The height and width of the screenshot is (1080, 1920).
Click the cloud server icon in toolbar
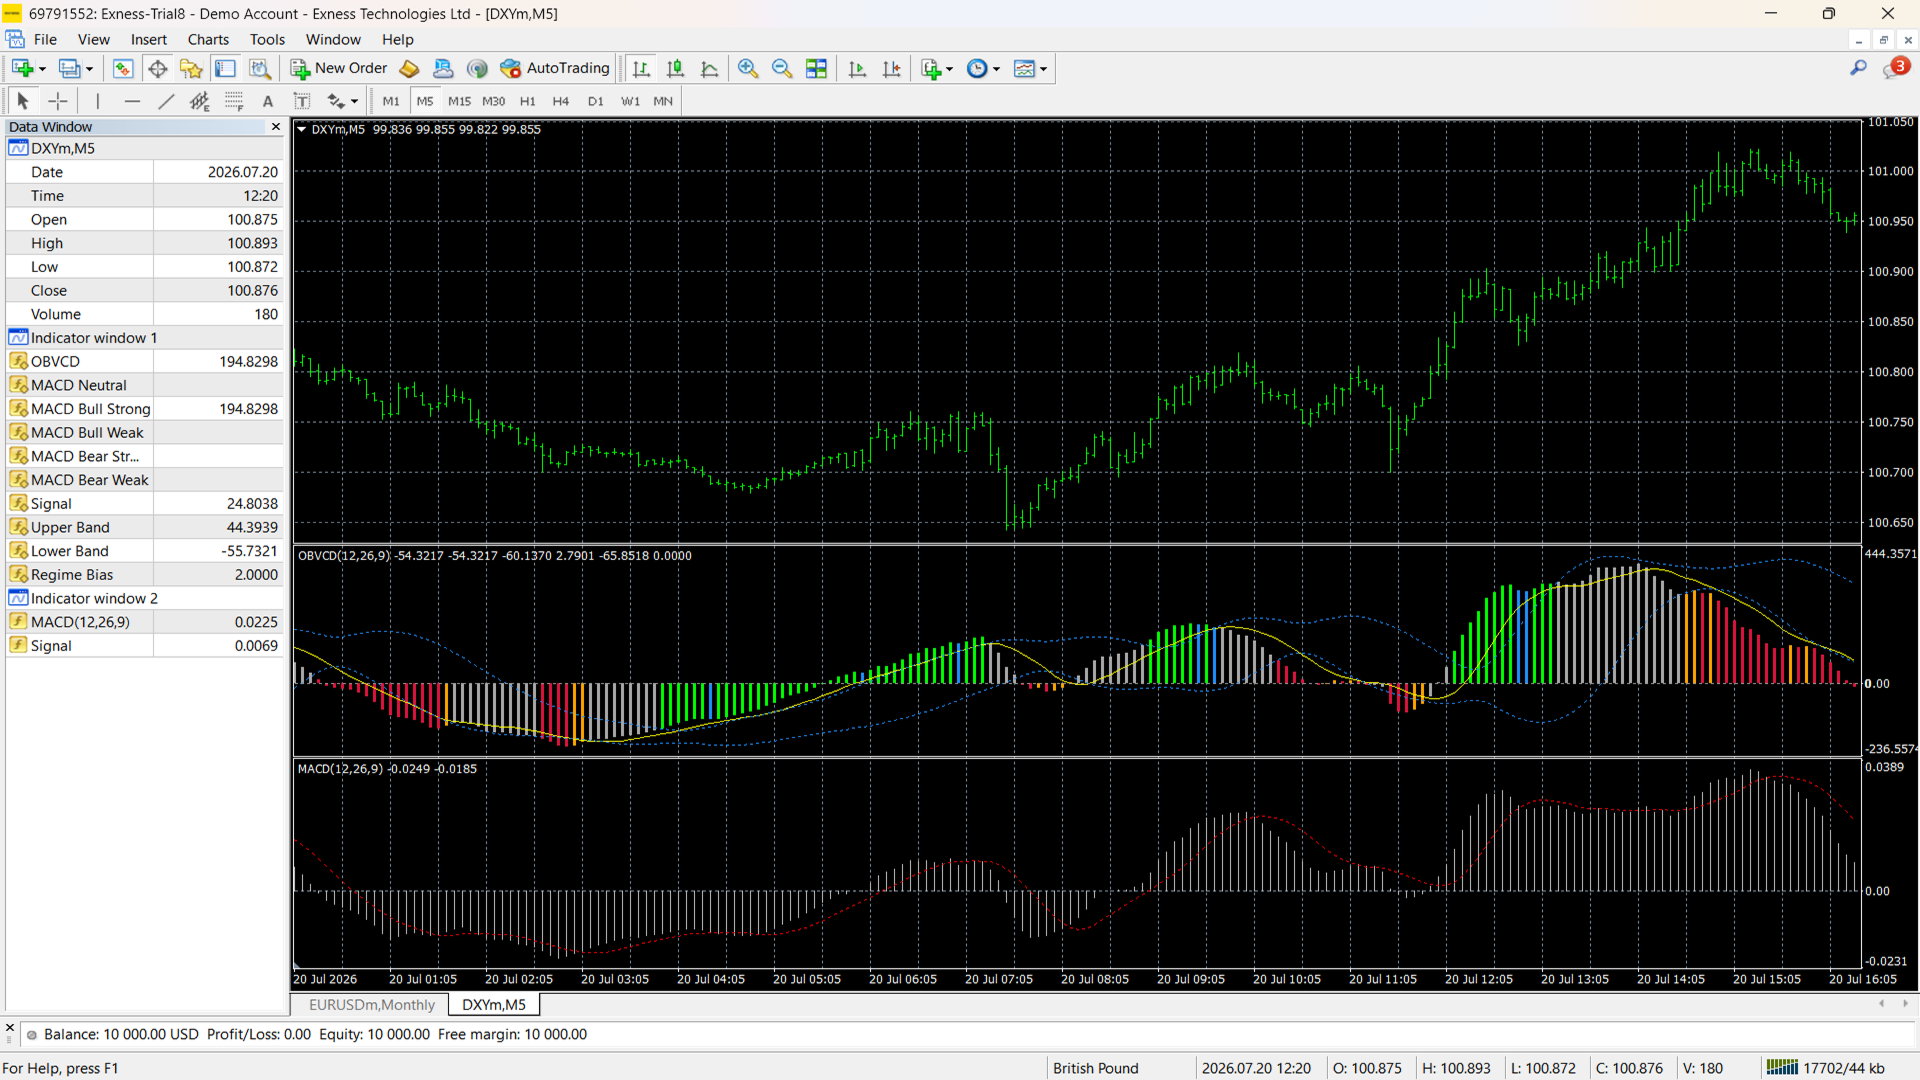(x=443, y=69)
